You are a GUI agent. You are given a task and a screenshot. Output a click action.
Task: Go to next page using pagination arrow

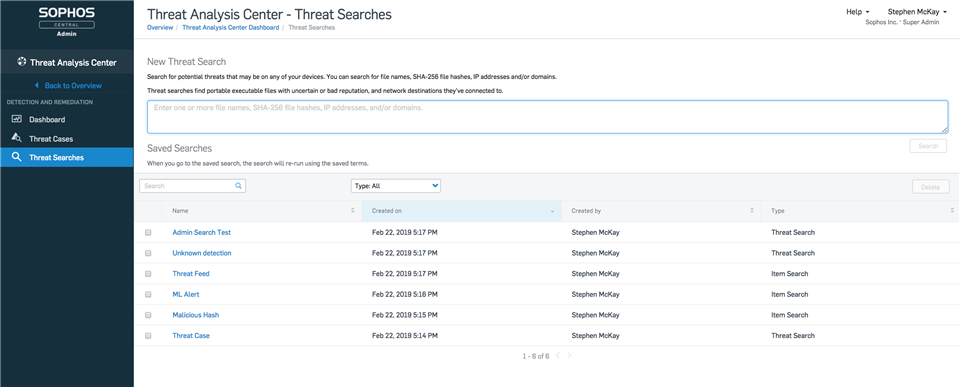click(x=569, y=355)
